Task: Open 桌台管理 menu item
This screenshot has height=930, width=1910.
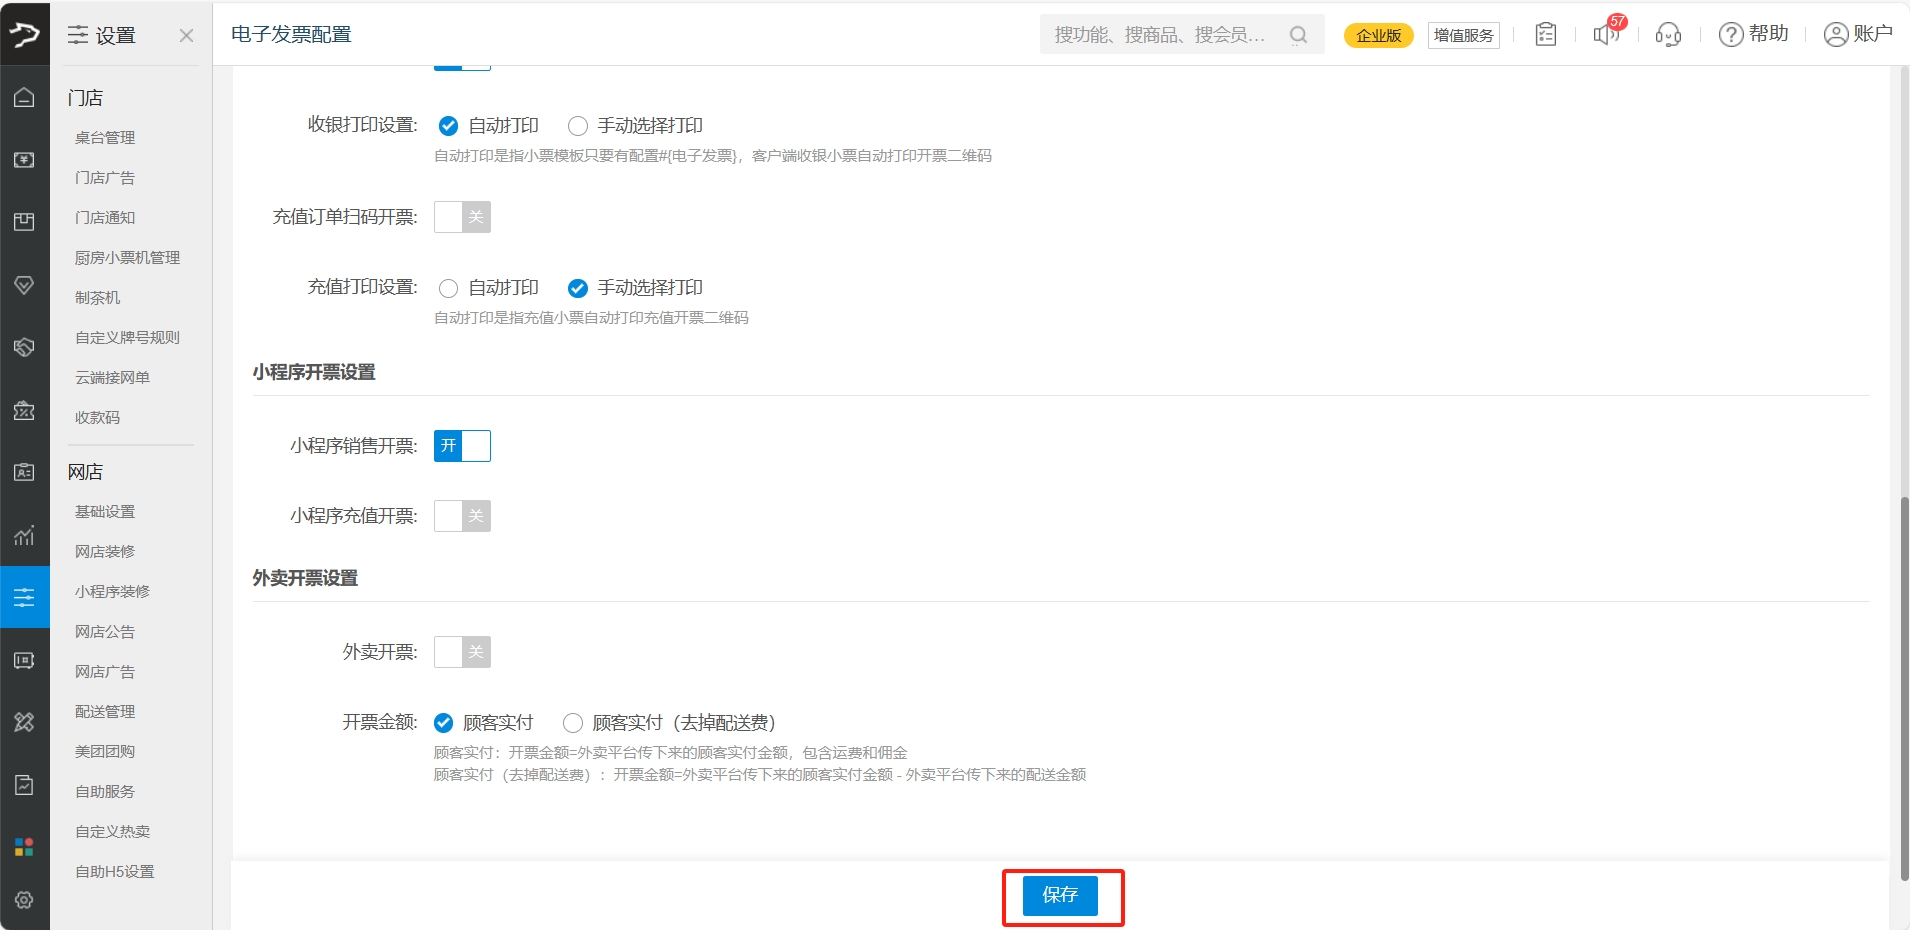Action: point(105,138)
